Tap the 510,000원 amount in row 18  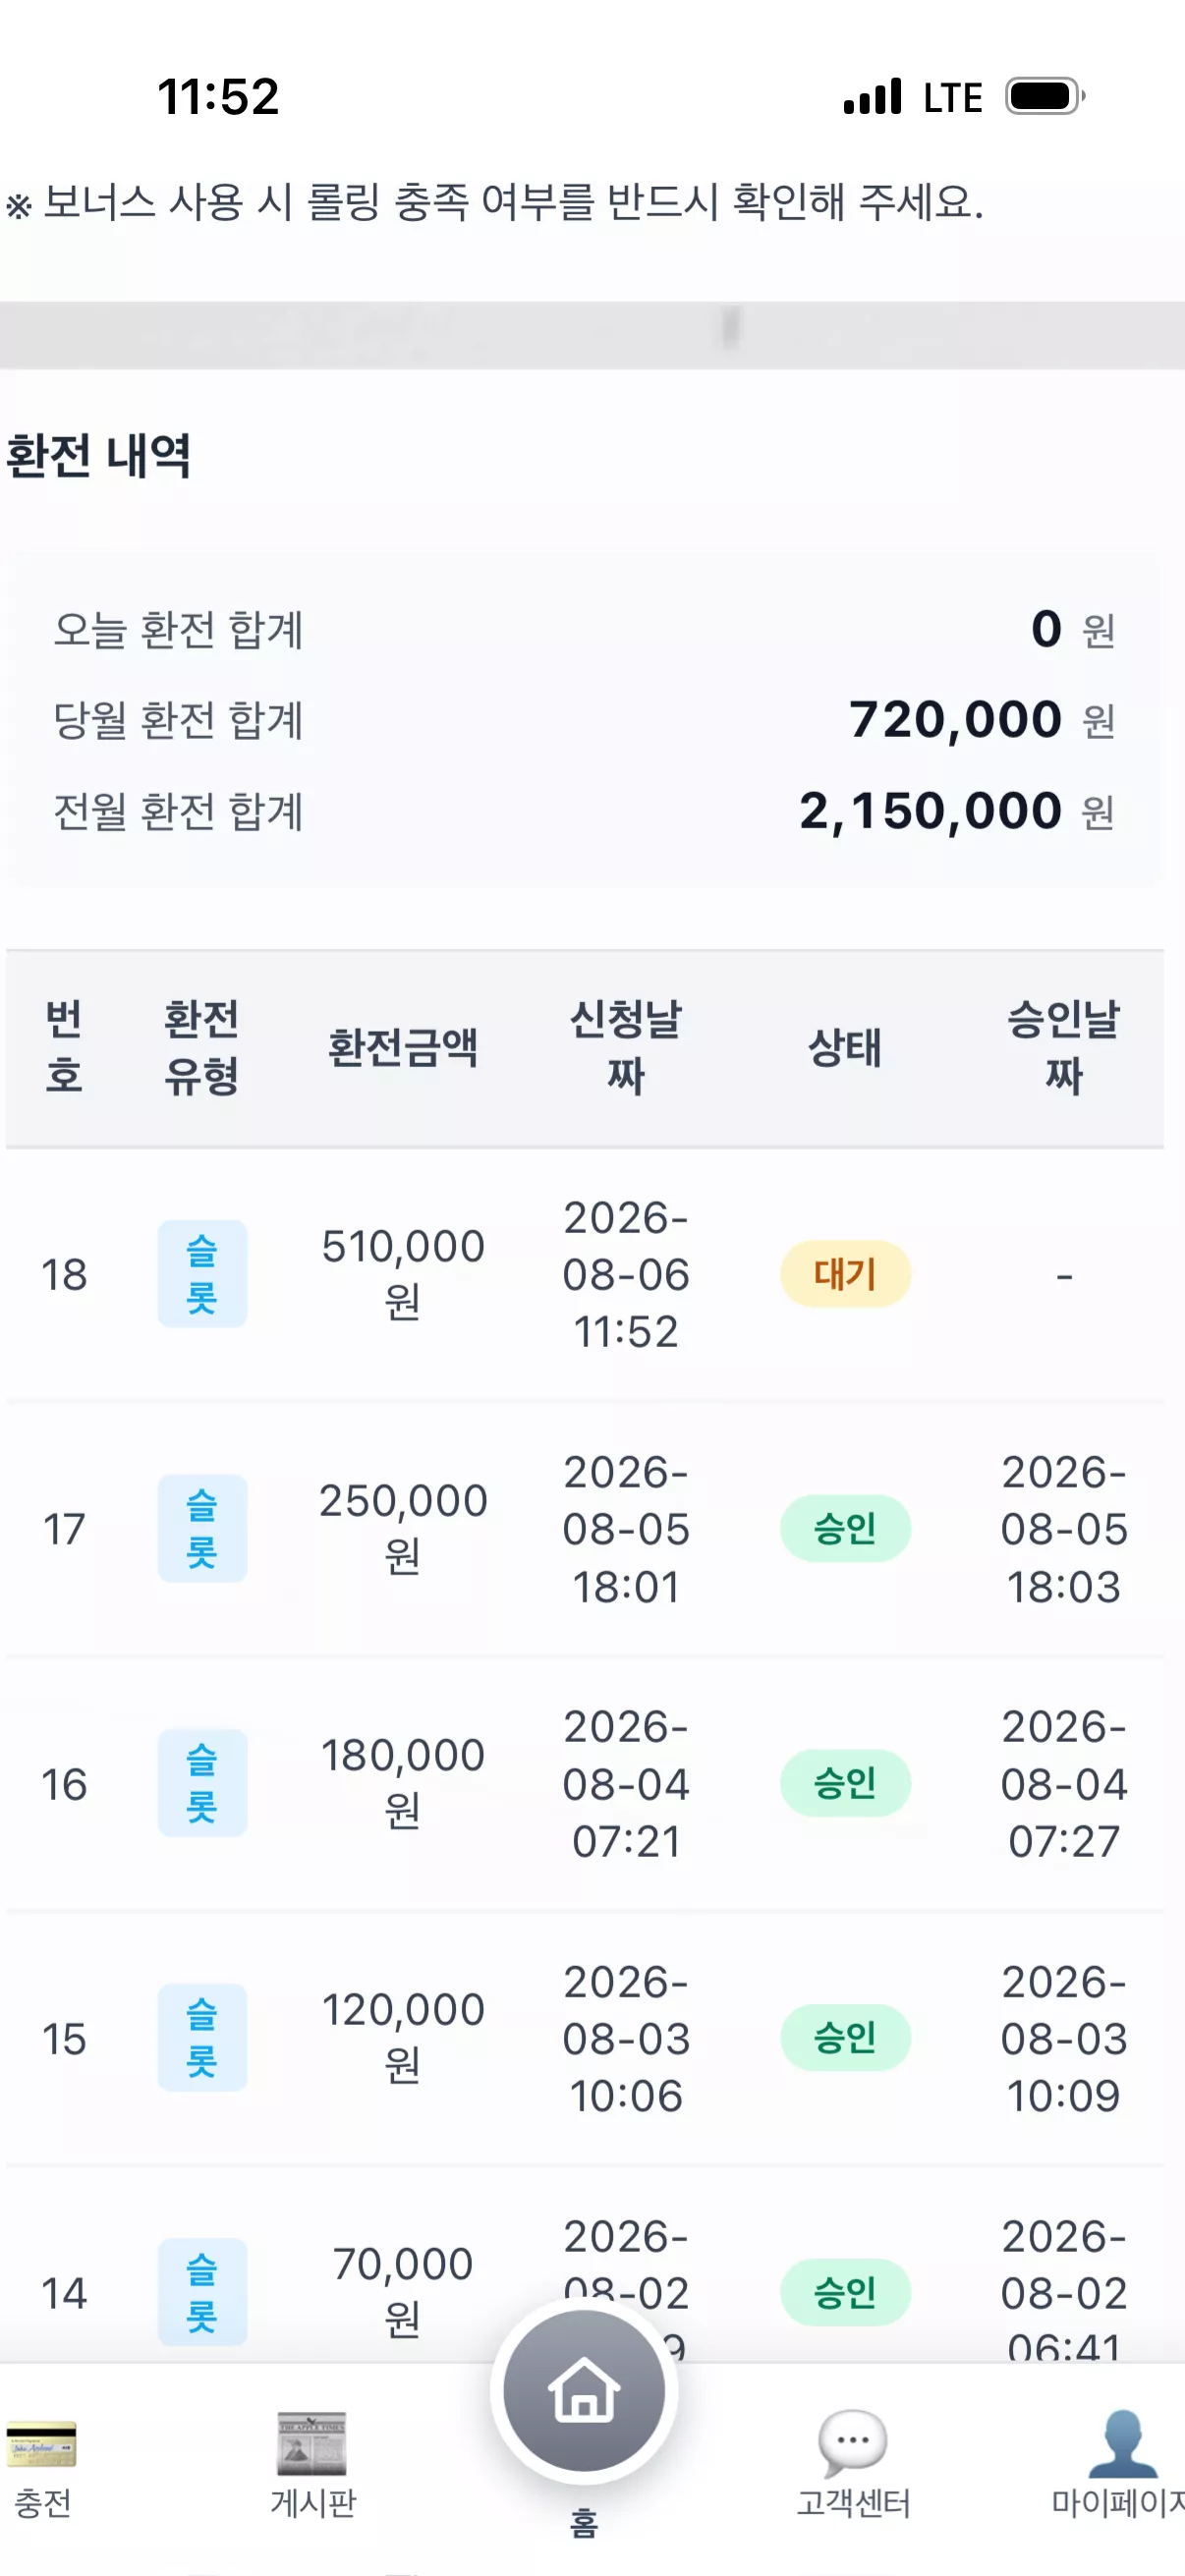[x=403, y=1274]
